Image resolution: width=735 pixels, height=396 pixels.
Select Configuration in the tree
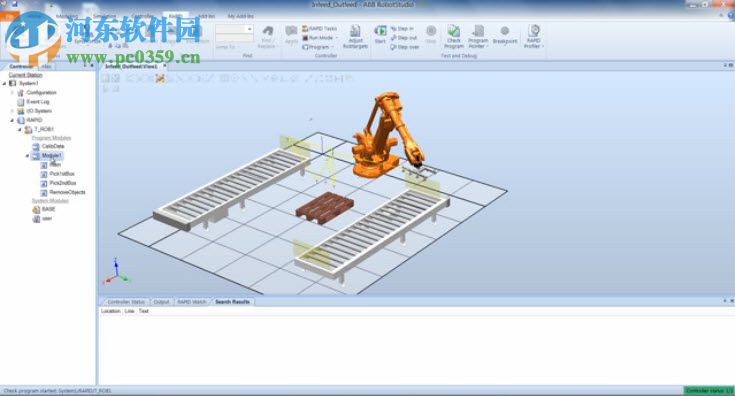[x=41, y=93]
